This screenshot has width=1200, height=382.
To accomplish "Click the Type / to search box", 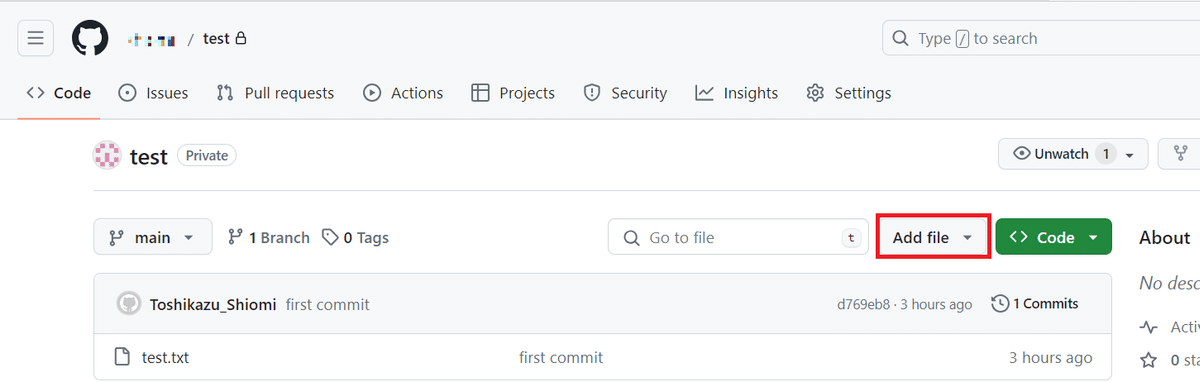I will (x=1041, y=39).
